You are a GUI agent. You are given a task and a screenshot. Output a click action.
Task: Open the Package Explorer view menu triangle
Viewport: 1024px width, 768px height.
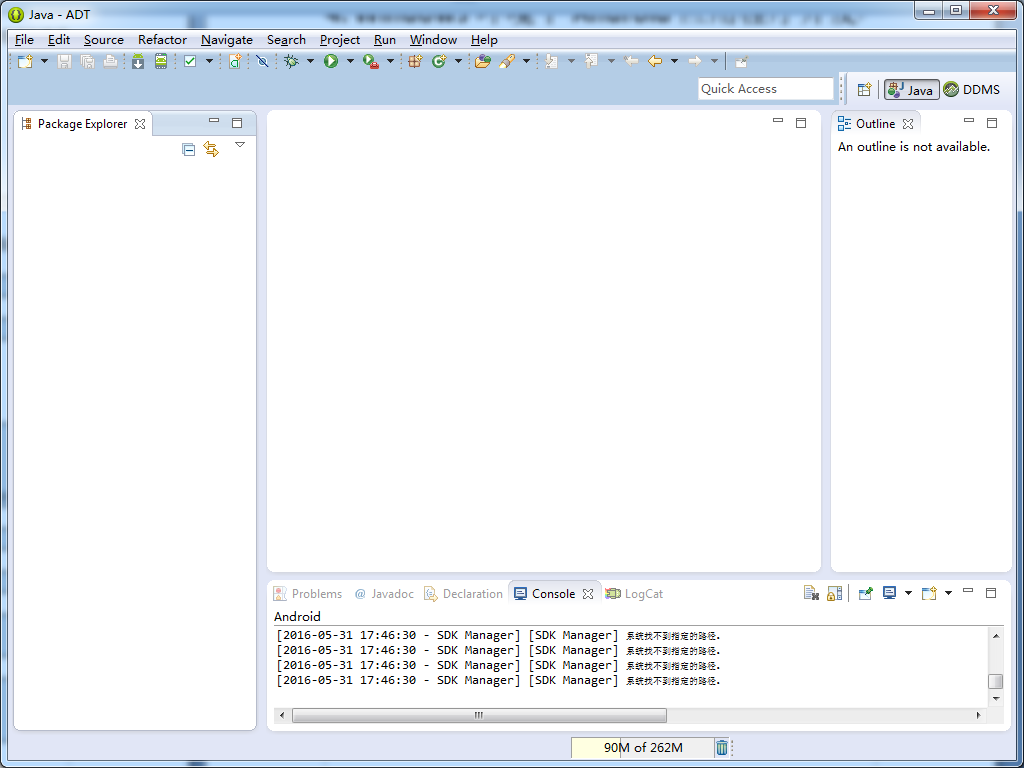click(240, 145)
